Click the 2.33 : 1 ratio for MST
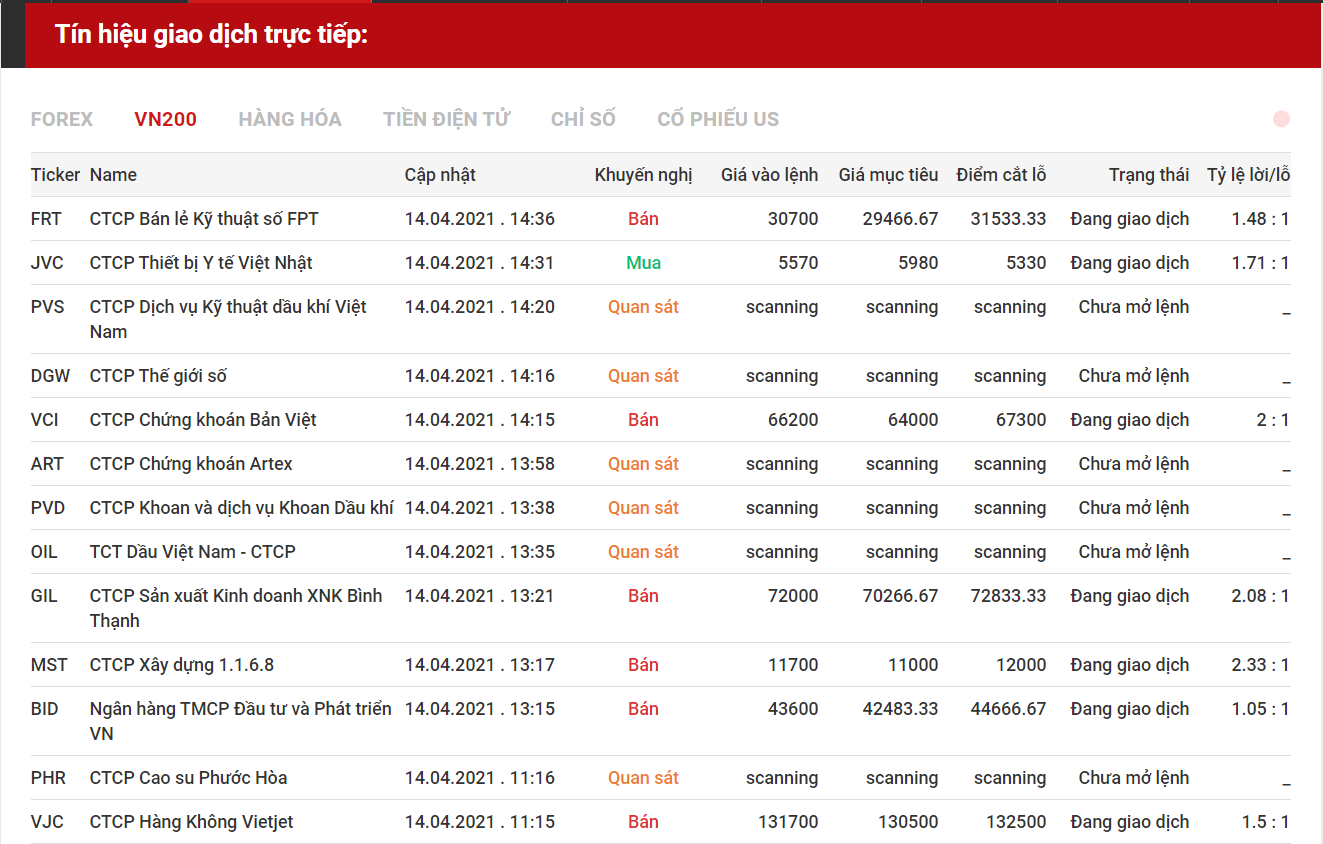The image size is (1323, 844). 1260,665
